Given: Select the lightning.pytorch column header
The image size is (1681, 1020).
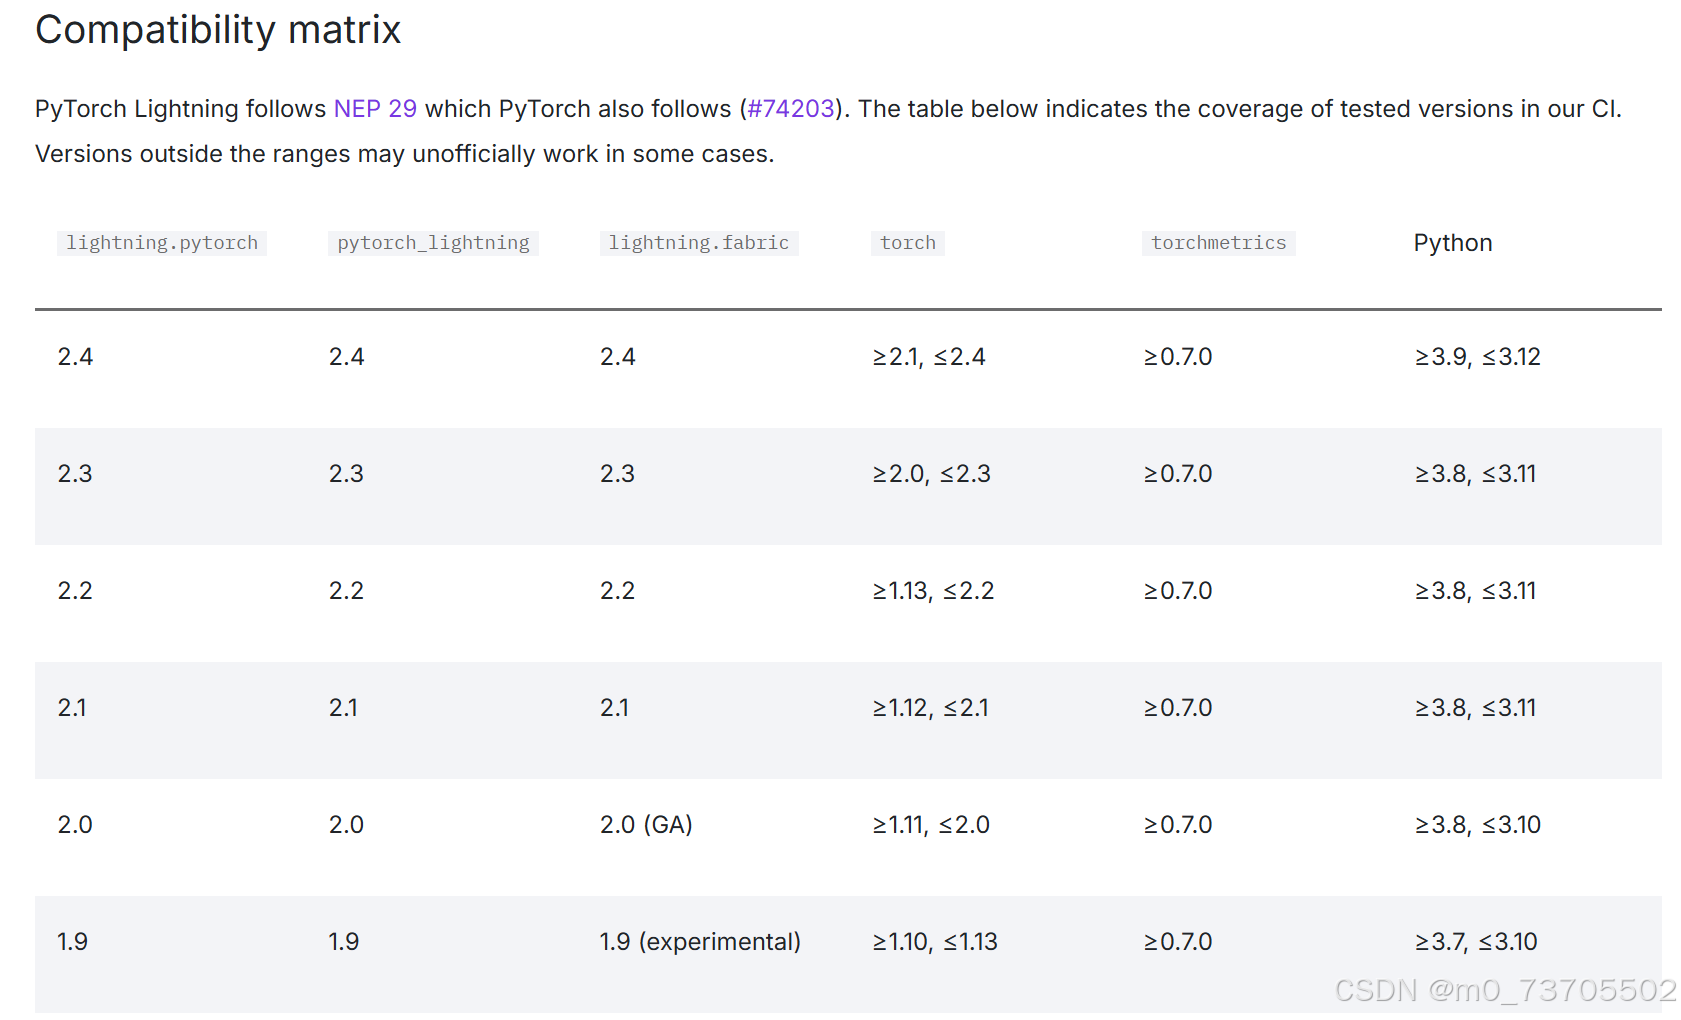Looking at the screenshot, I should pyautogui.click(x=162, y=243).
